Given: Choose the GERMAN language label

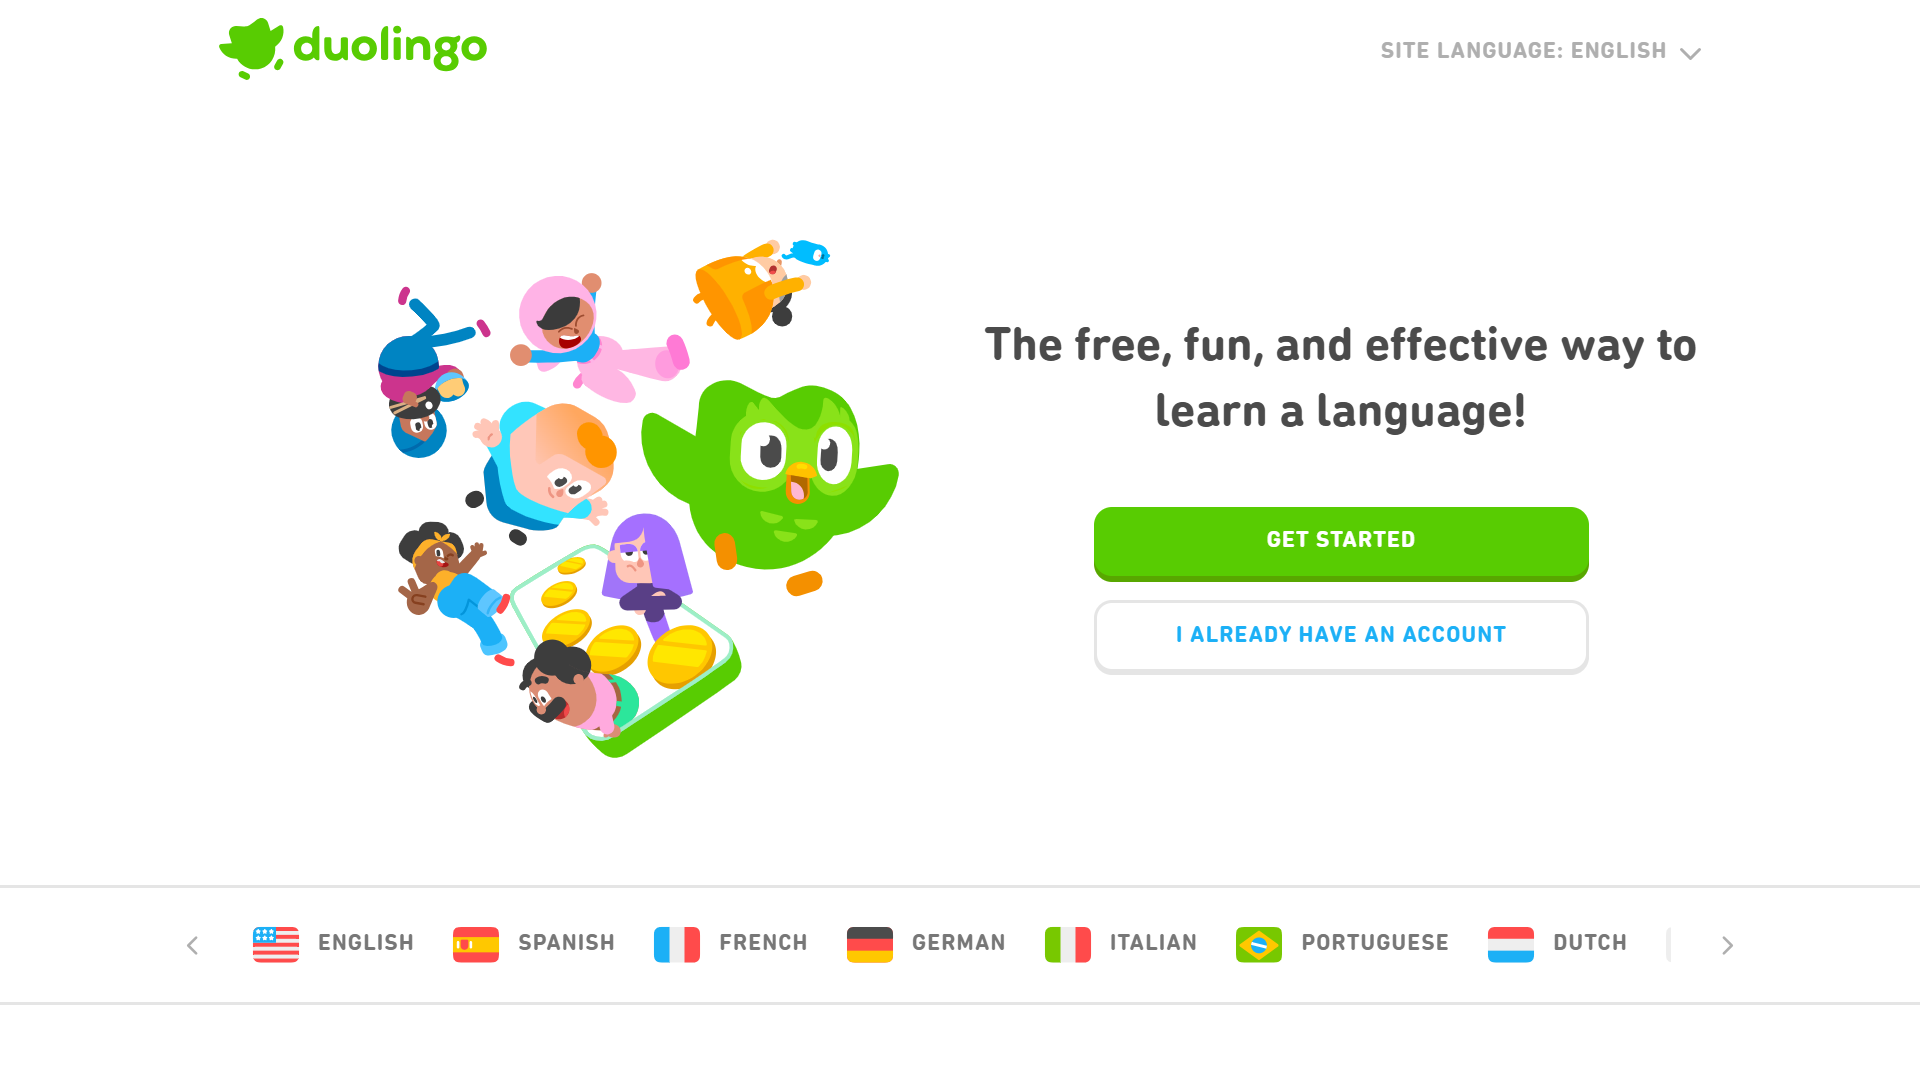Looking at the screenshot, I should tap(959, 943).
